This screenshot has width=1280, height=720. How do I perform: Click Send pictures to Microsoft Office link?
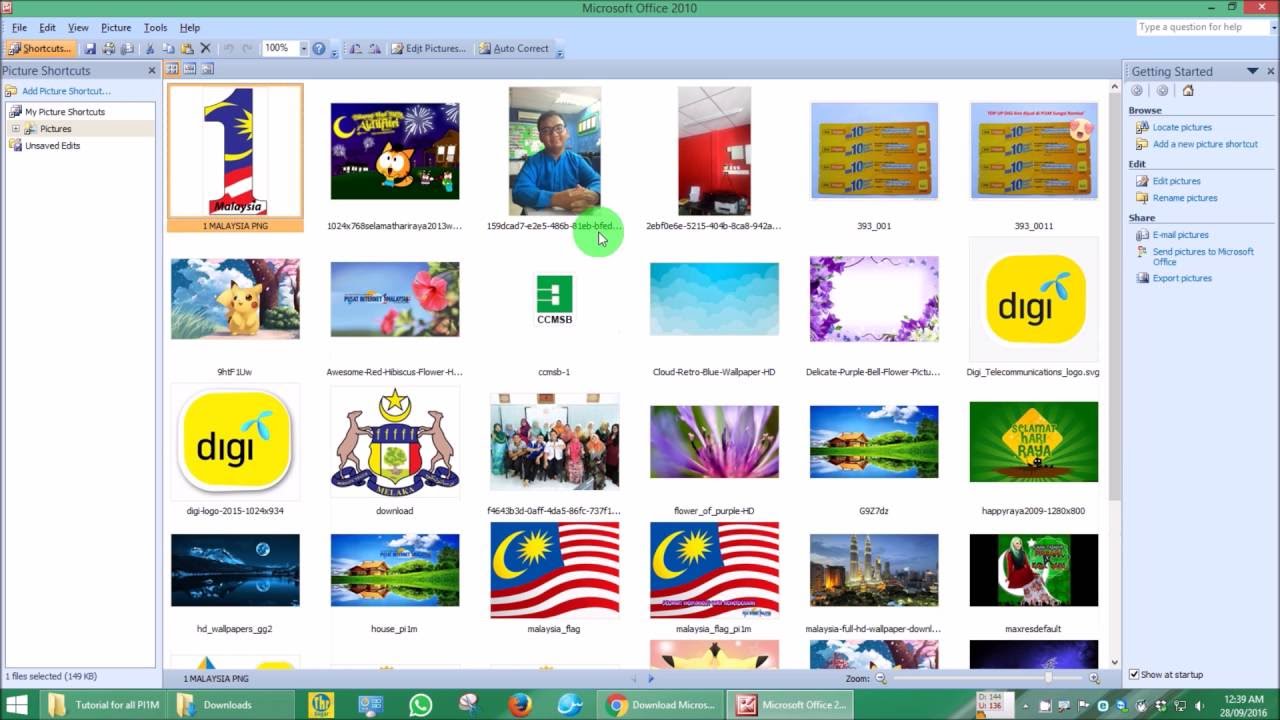[1203, 256]
